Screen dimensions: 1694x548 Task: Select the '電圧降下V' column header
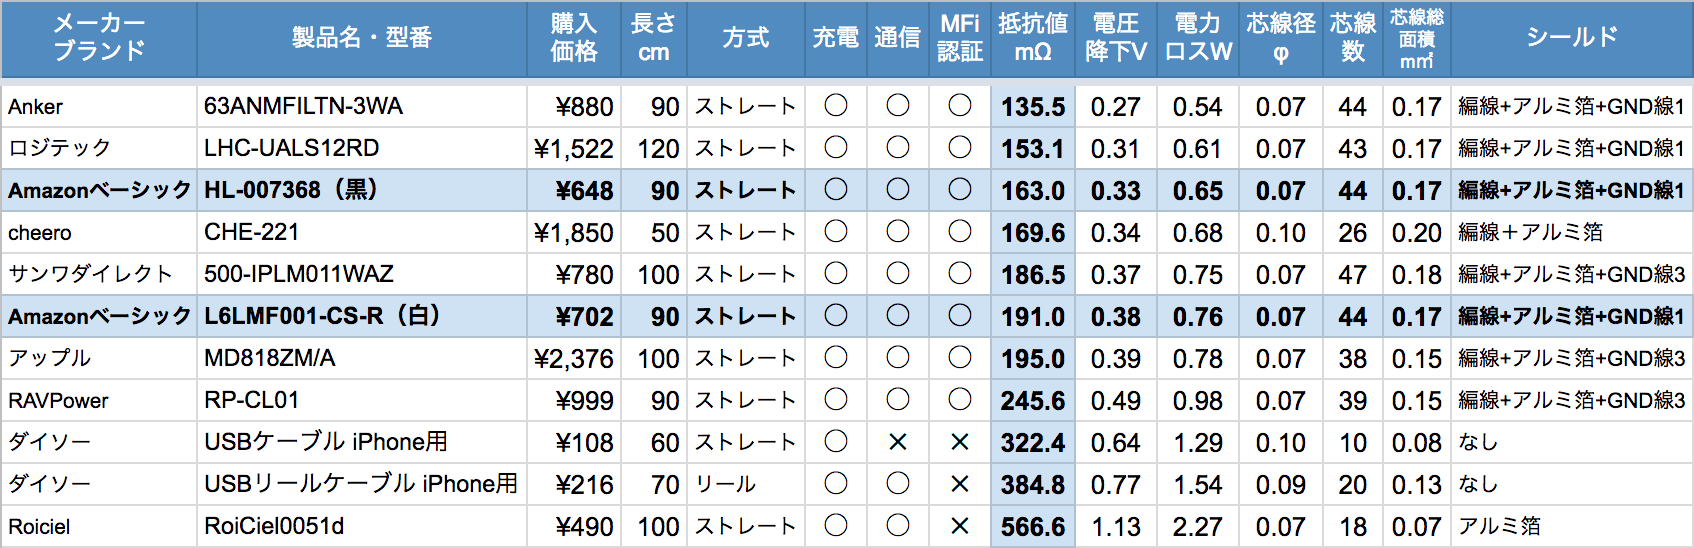coord(1116,38)
